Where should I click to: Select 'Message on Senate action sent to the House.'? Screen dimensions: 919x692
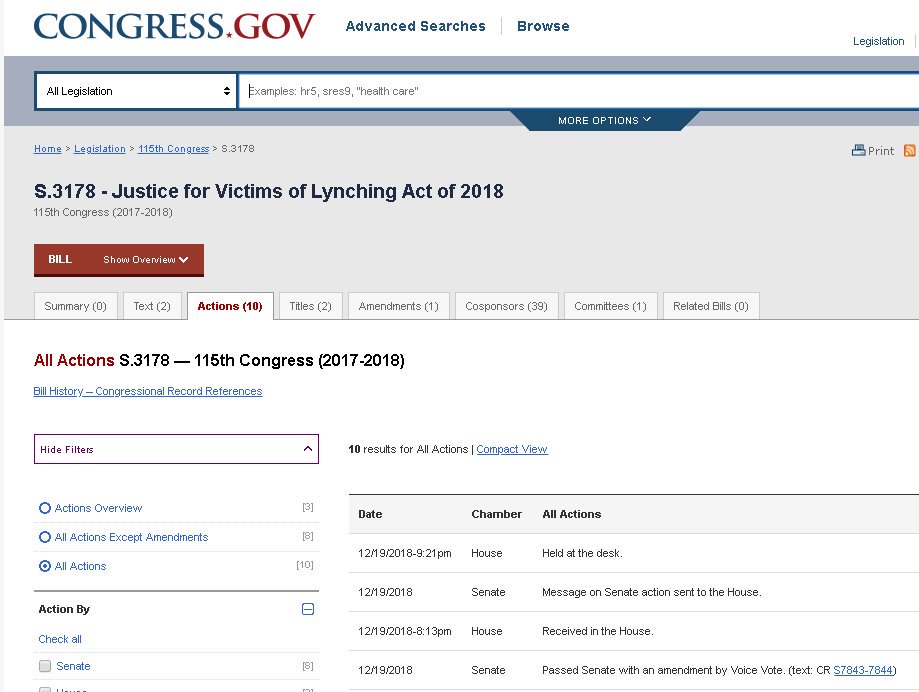[652, 592]
